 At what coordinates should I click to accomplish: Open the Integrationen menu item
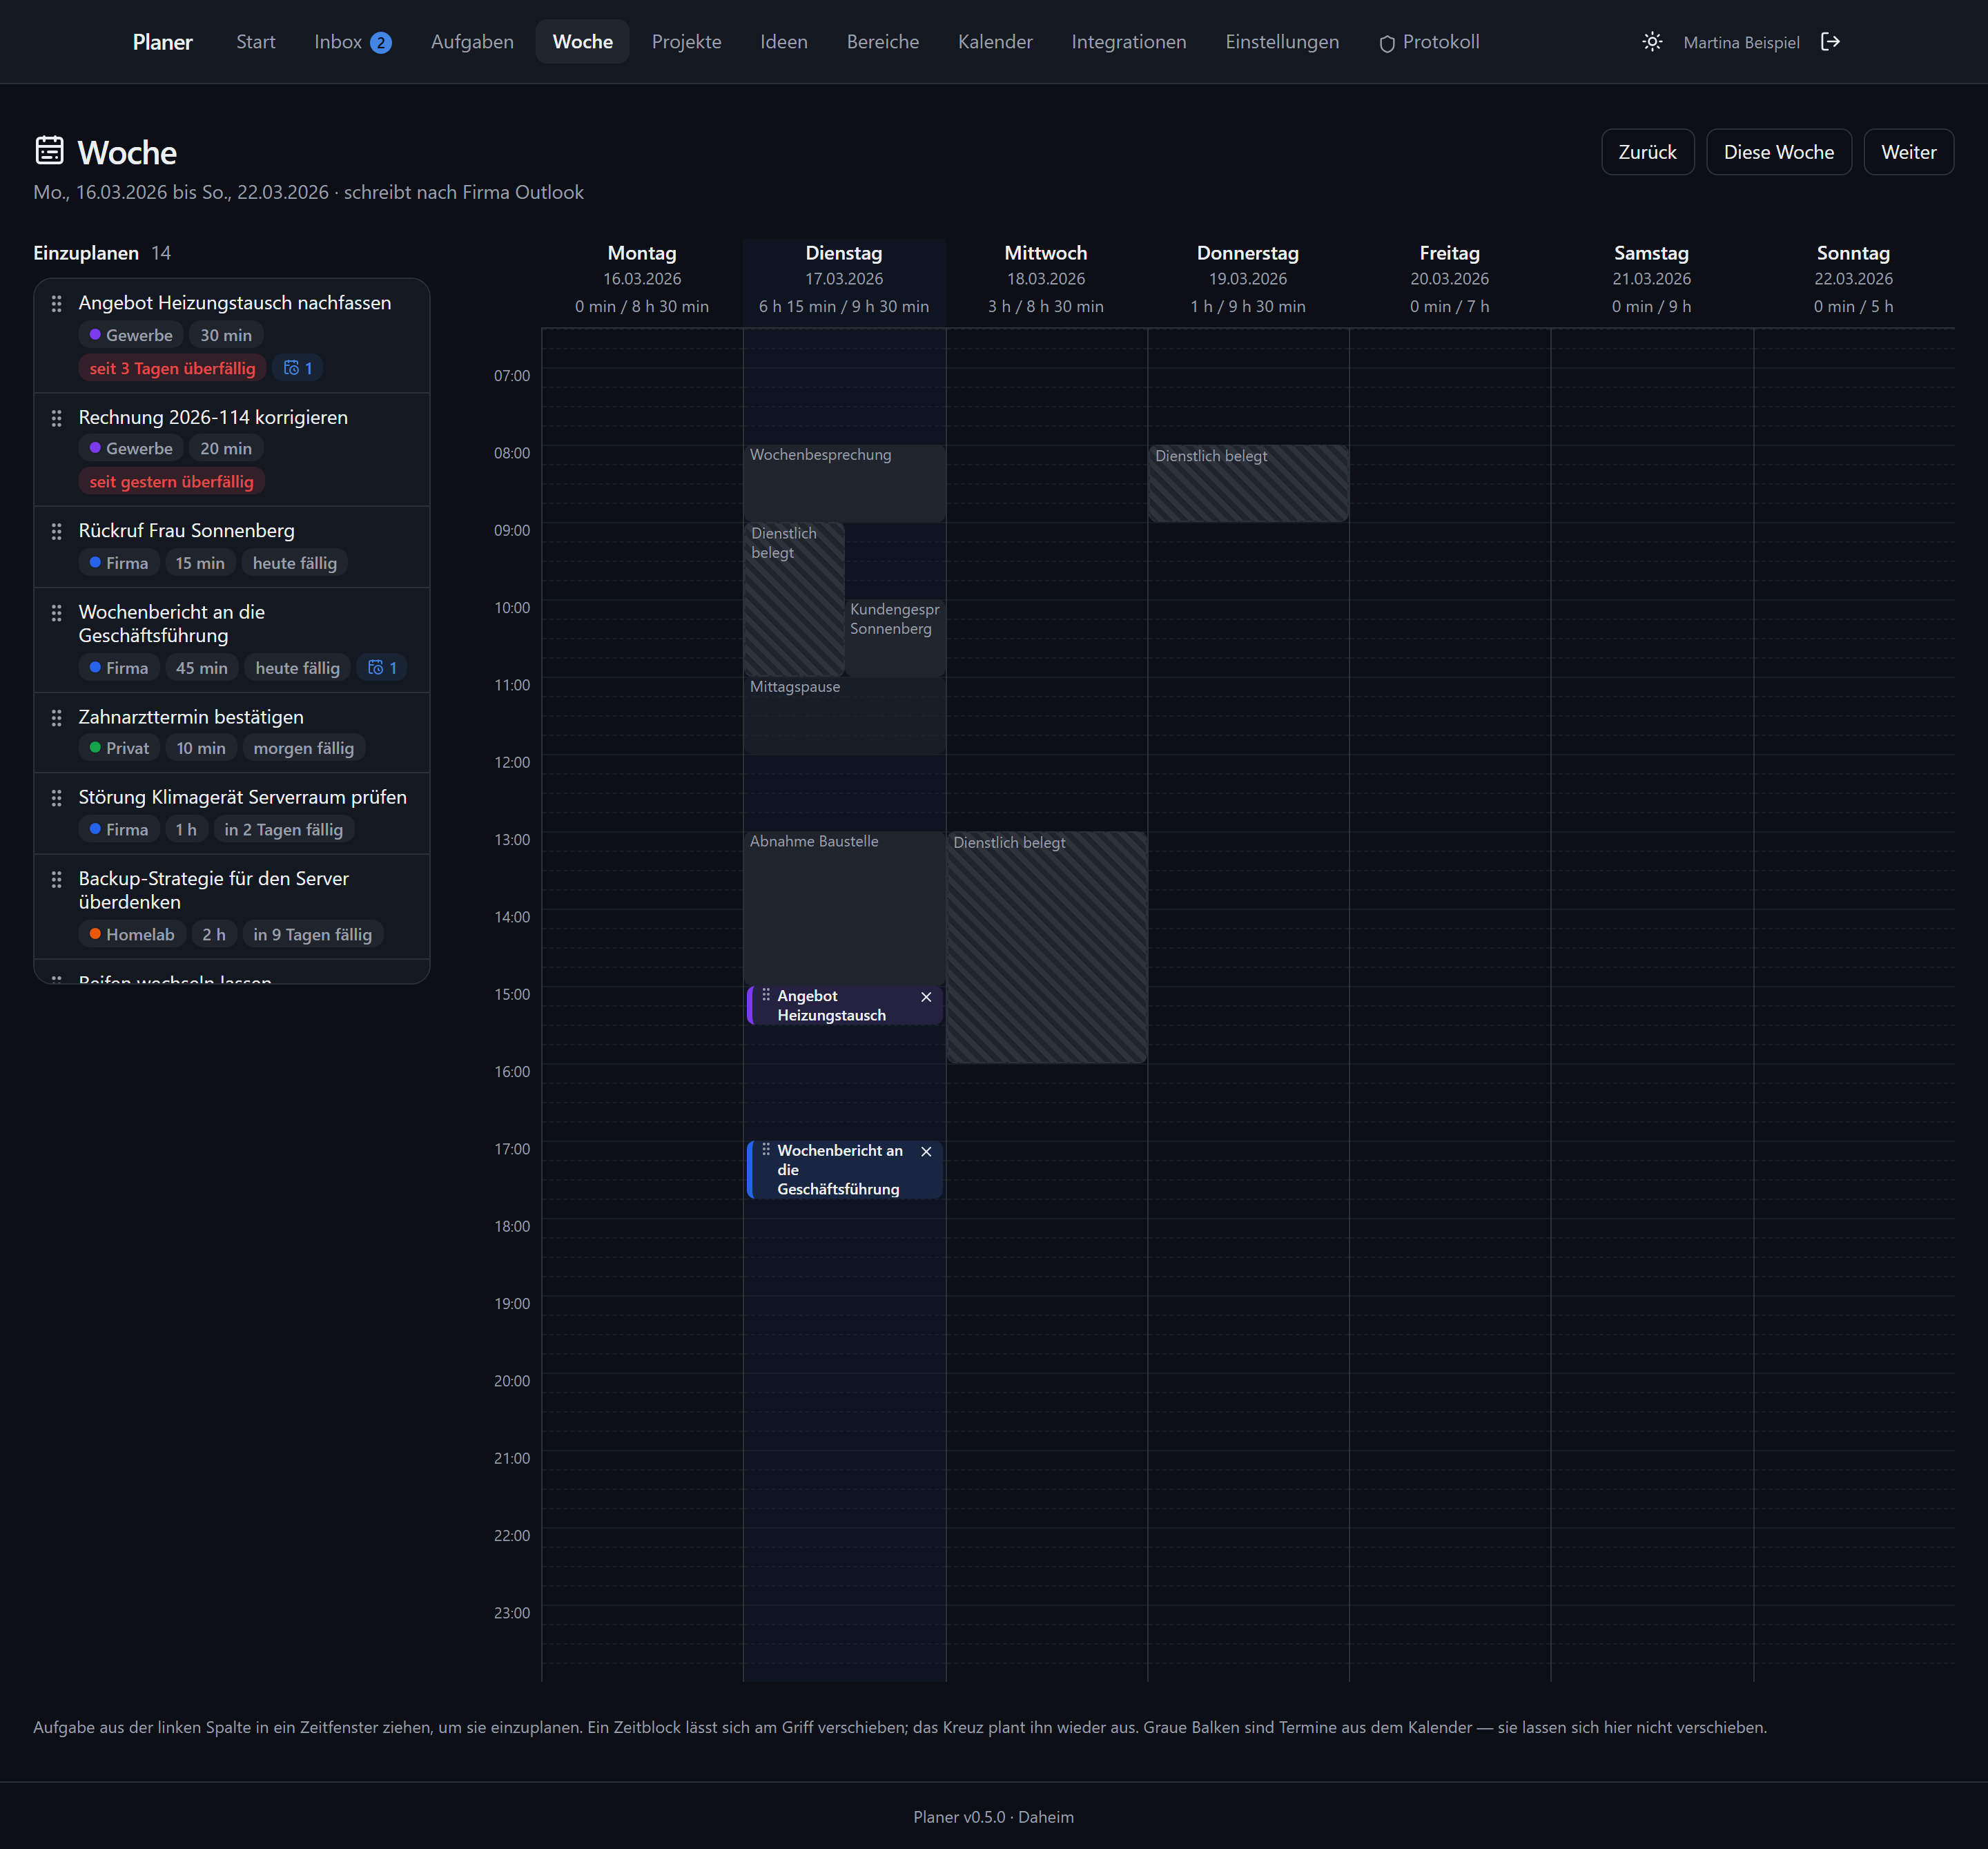click(x=1129, y=42)
